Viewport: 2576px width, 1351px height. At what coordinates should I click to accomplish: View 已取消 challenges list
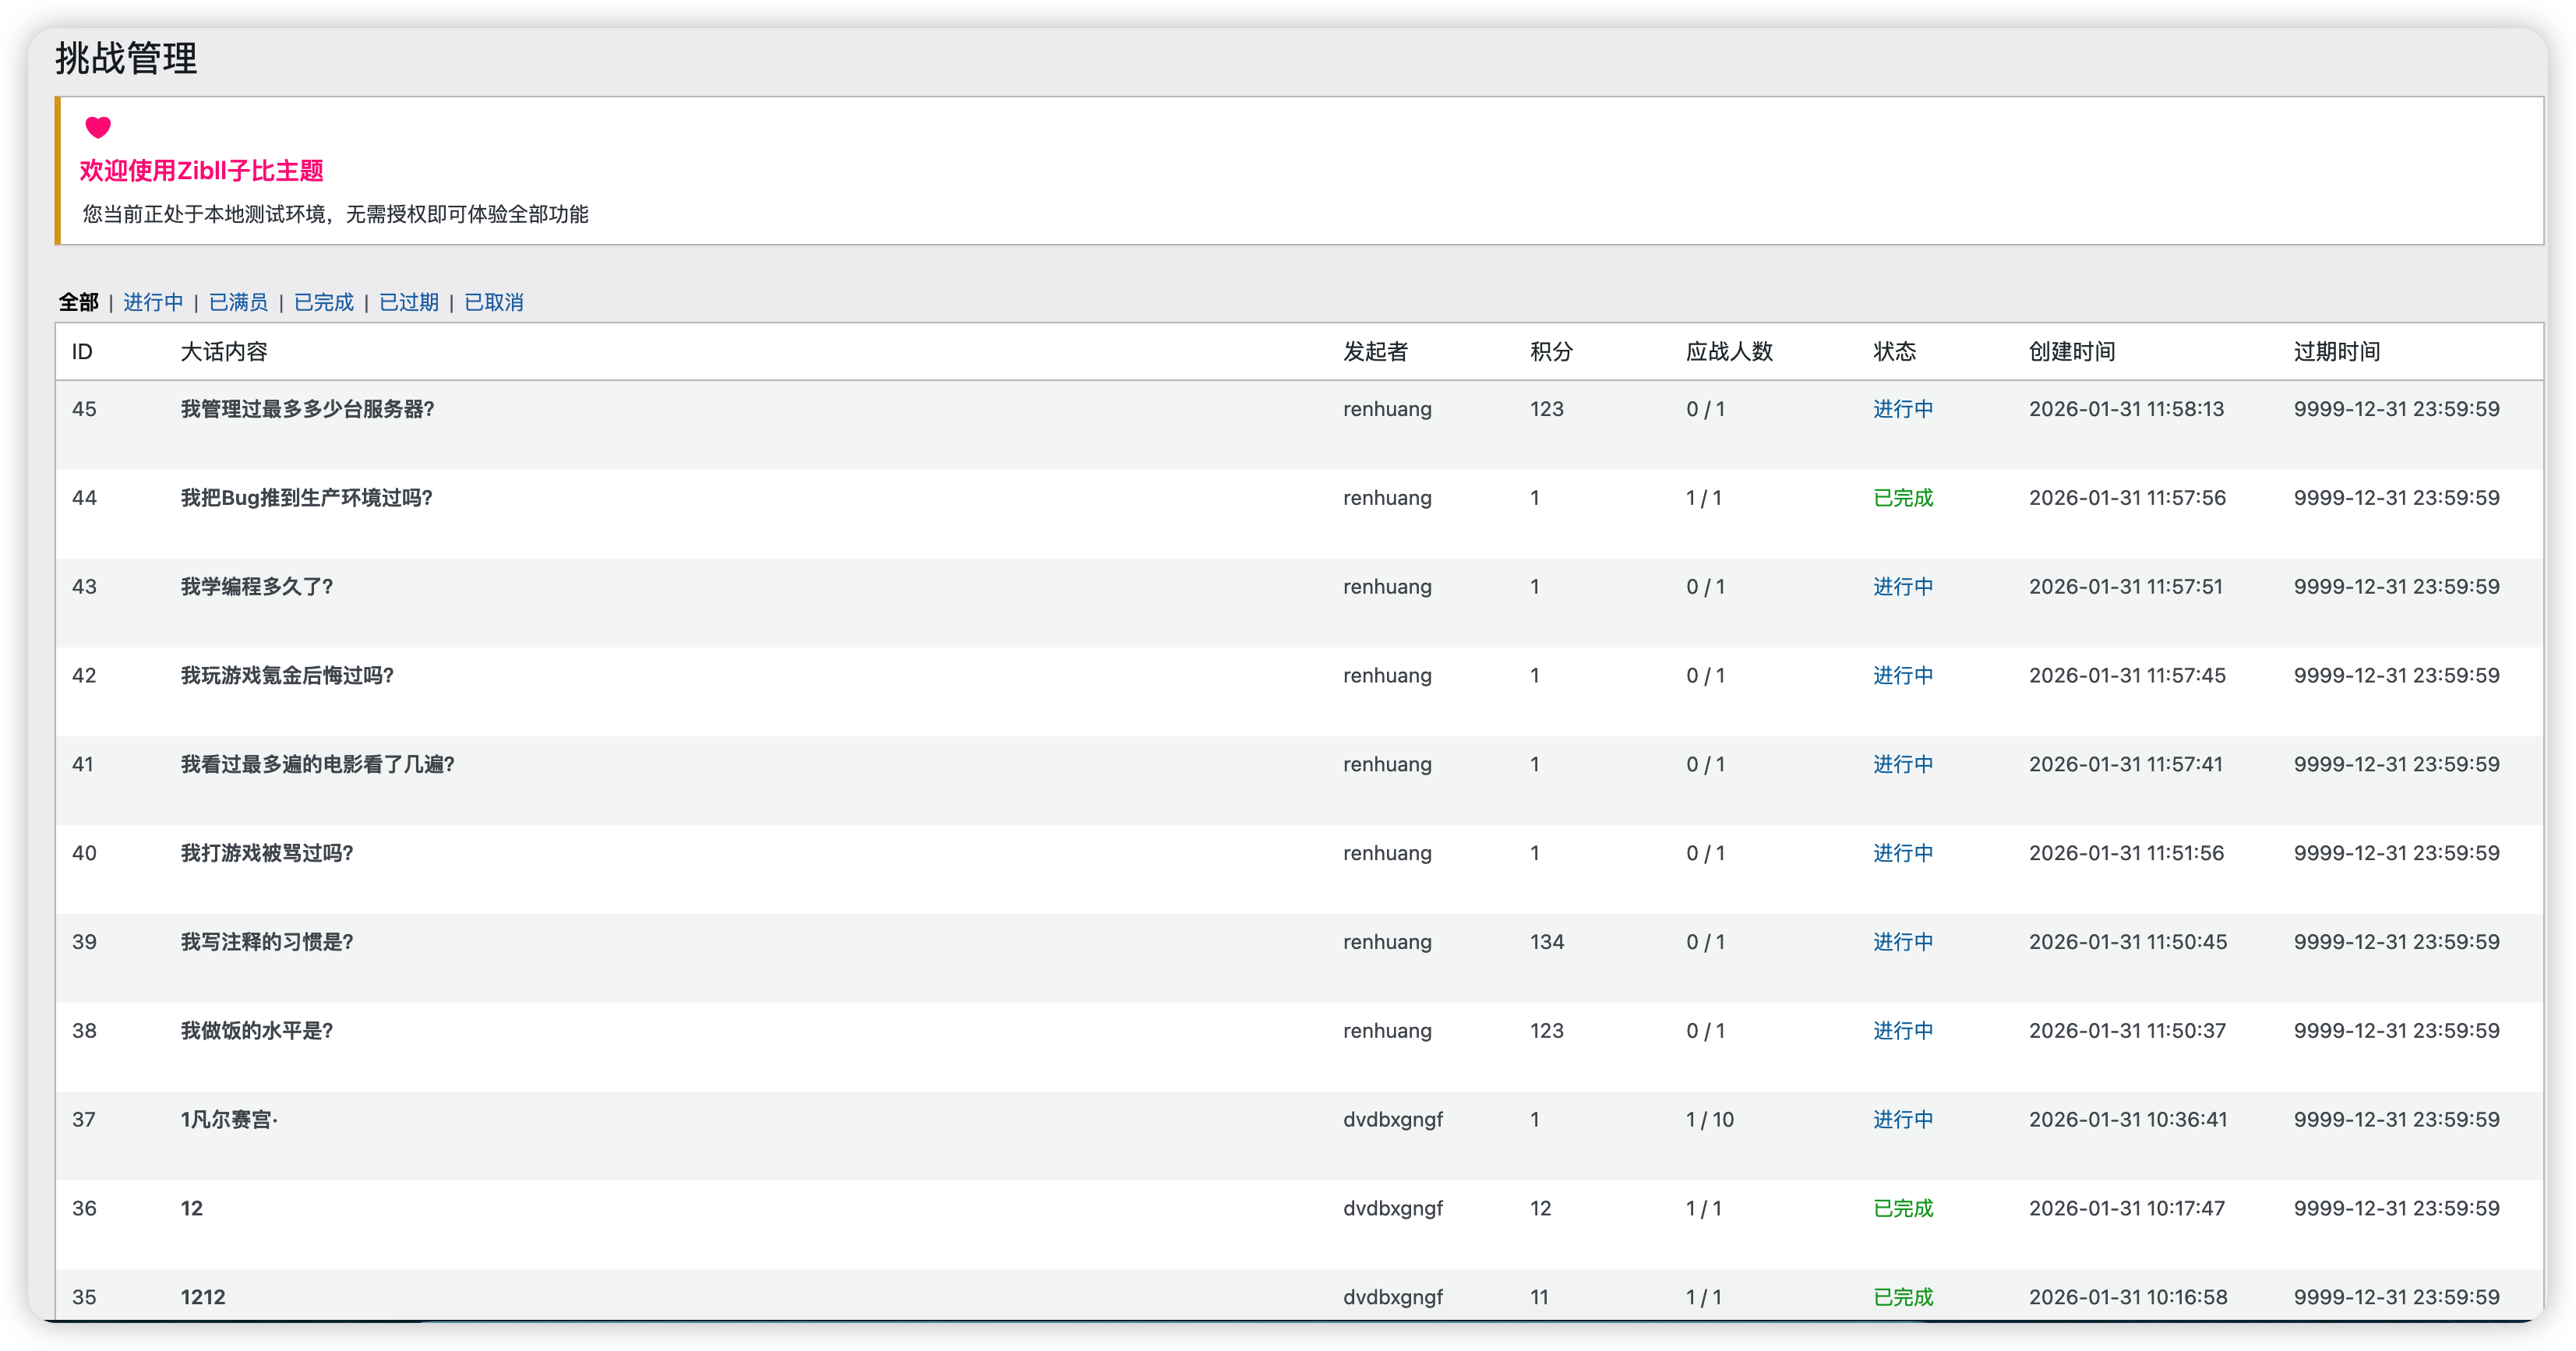pyautogui.click(x=494, y=302)
